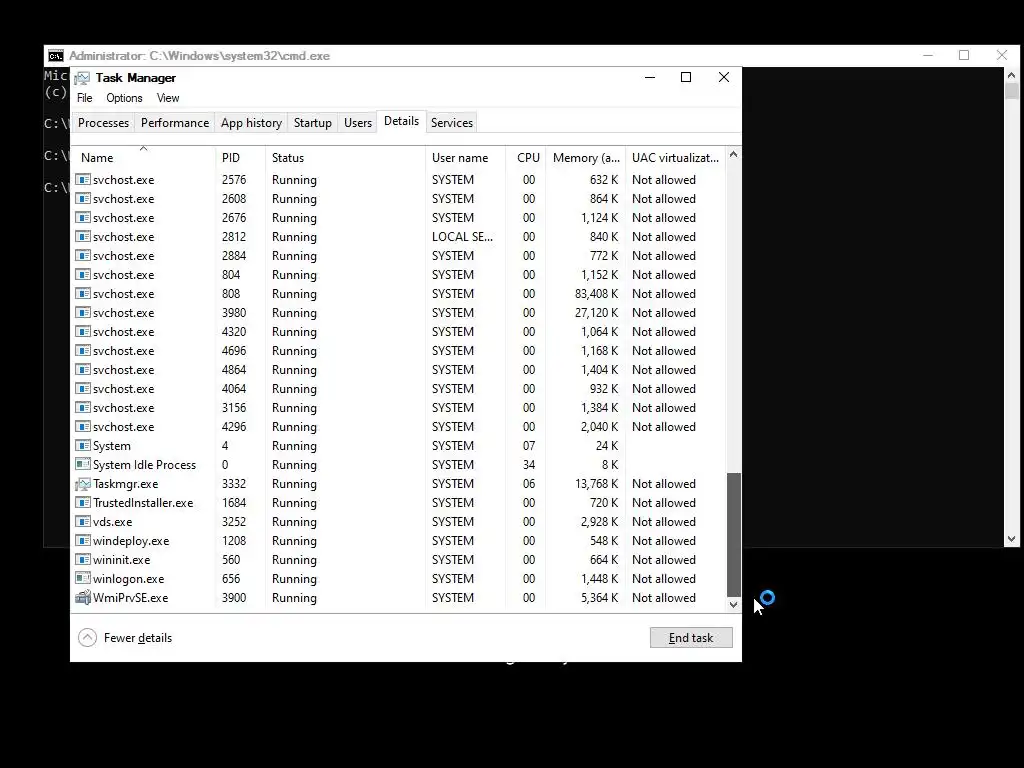
Task: Minimize the cmd.exe window
Action: (x=928, y=56)
